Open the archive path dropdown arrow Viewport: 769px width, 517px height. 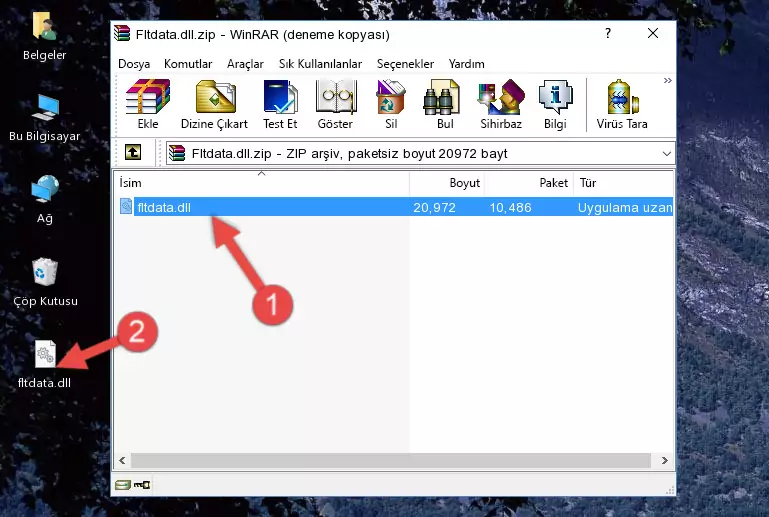[666, 154]
